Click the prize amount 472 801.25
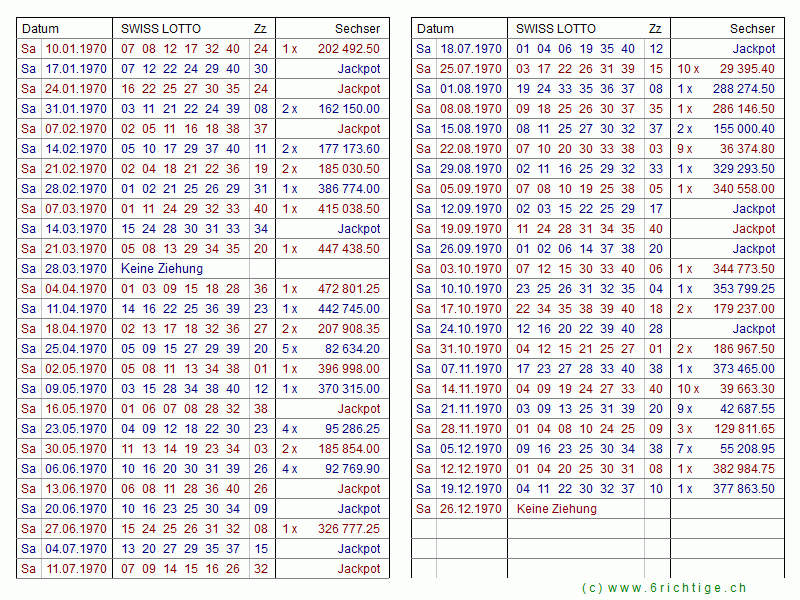The height and width of the screenshot is (600, 800). 348,289
